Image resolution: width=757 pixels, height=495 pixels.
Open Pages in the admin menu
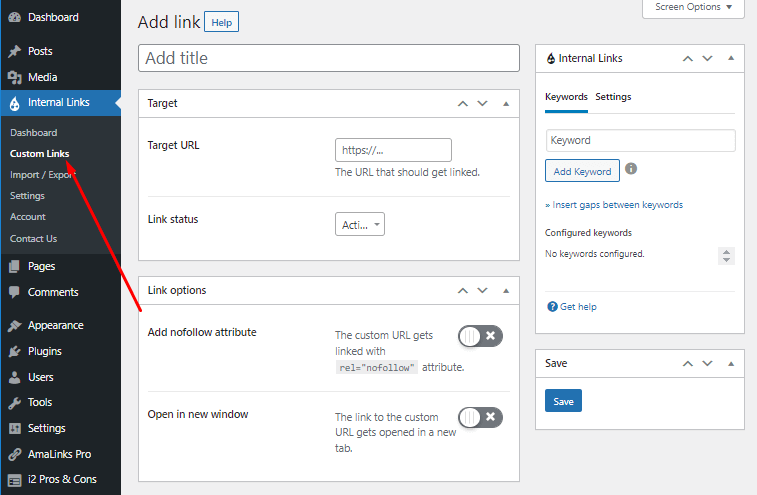pyautogui.click(x=42, y=266)
